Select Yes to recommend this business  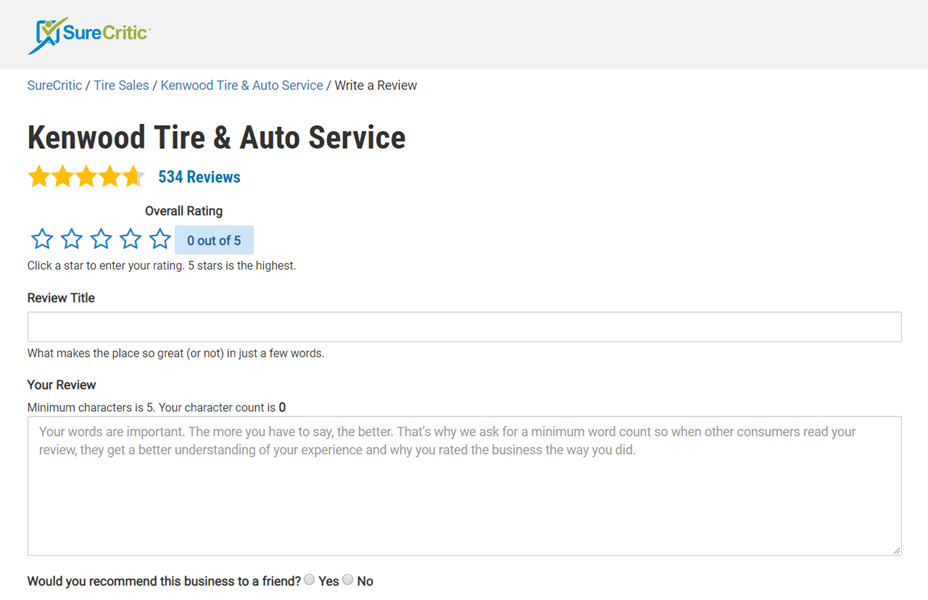click(310, 580)
